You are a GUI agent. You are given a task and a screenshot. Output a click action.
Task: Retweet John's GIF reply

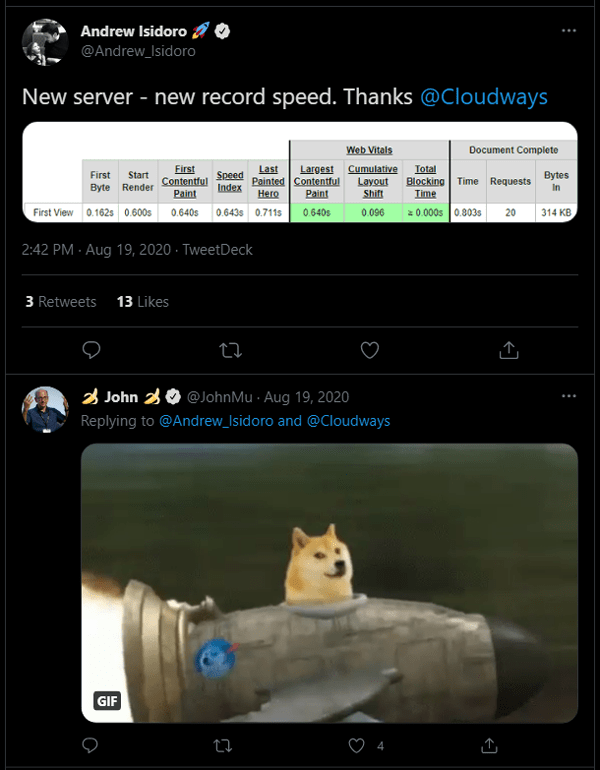[x=224, y=745]
